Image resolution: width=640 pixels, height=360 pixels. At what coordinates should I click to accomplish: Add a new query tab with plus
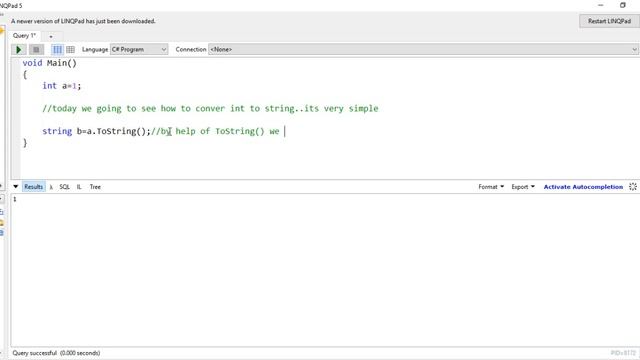51,36
